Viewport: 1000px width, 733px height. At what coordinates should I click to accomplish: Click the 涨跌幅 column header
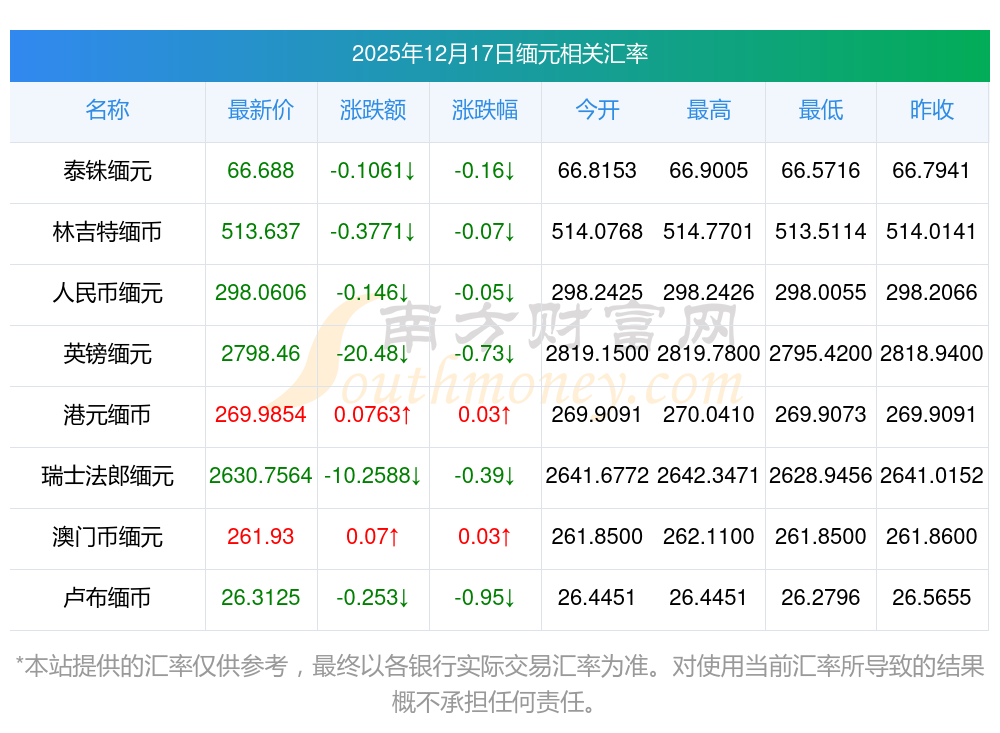pos(485,110)
